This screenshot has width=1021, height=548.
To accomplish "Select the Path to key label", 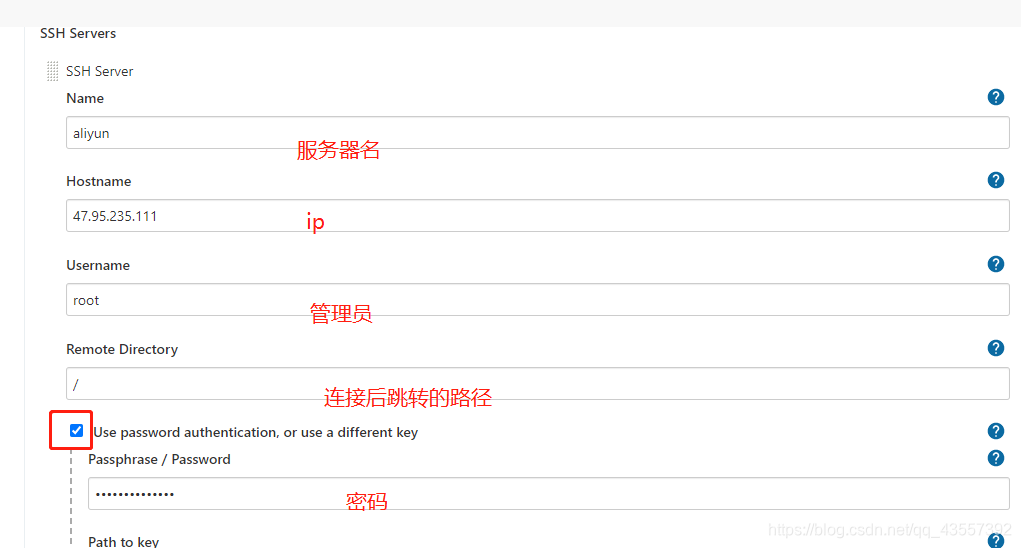I will click(124, 541).
